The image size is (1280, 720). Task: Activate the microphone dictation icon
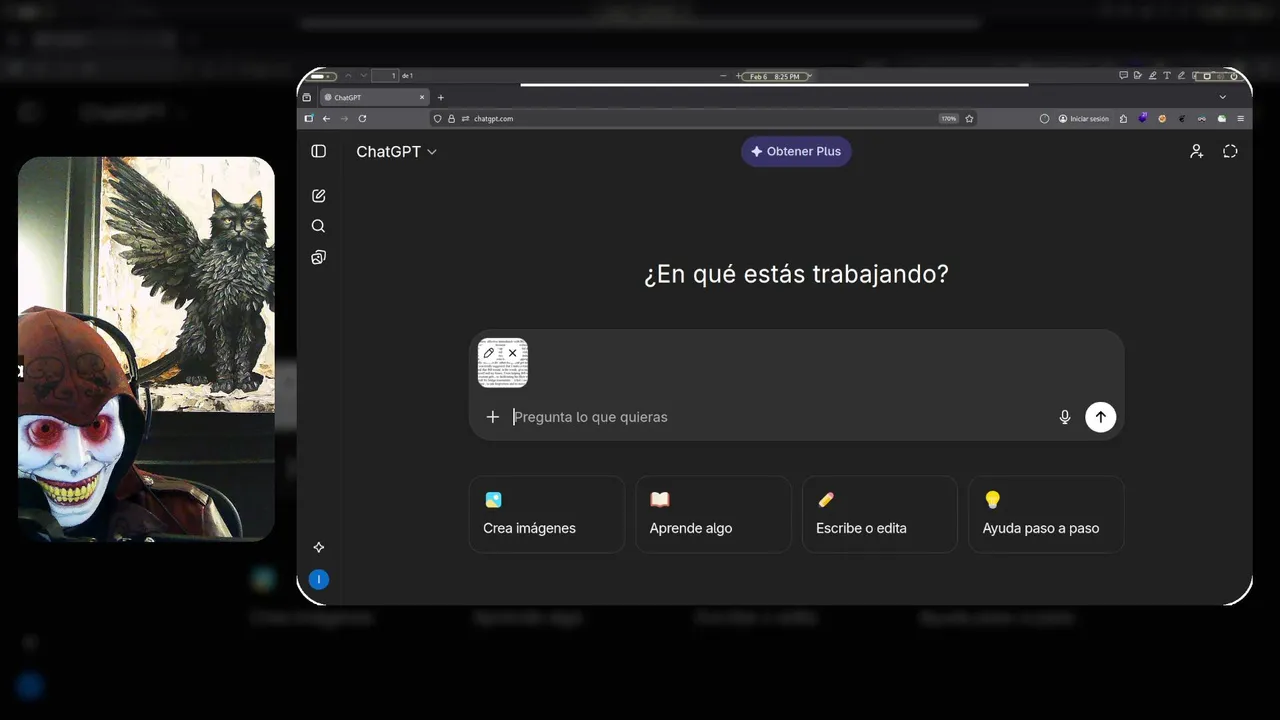[x=1065, y=417]
